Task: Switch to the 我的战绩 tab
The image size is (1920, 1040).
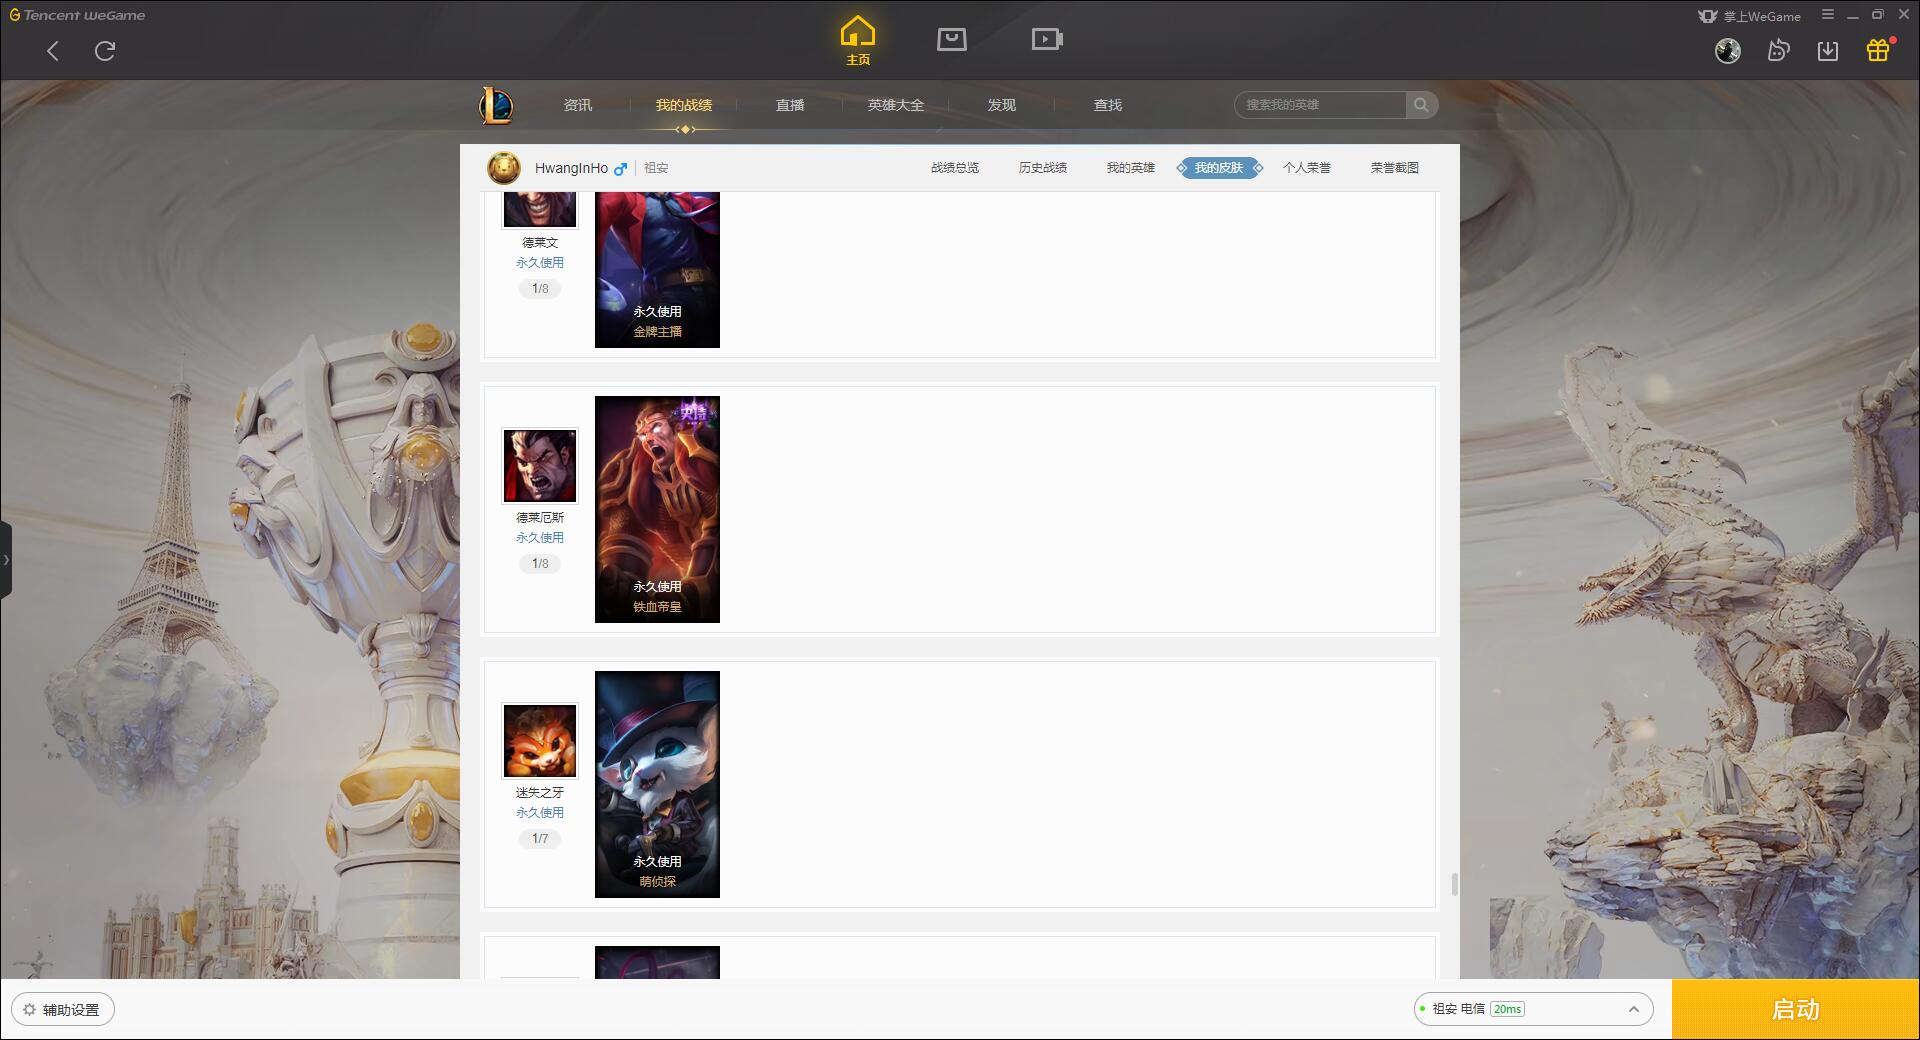Action: [684, 105]
